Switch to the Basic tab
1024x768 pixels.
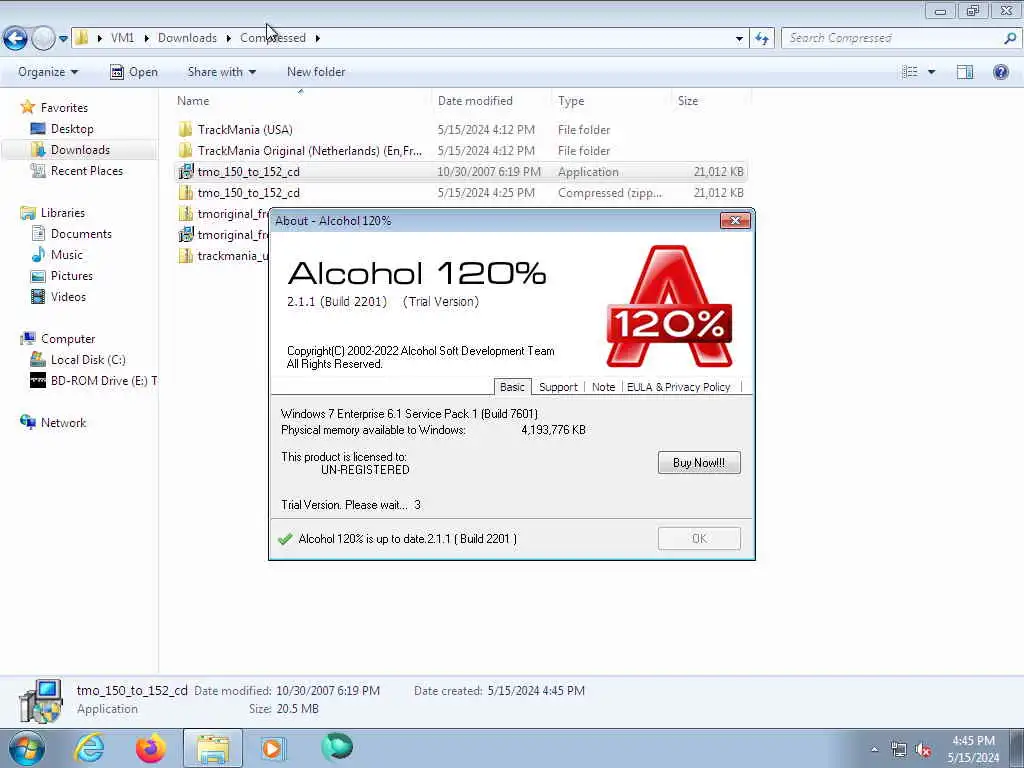click(x=512, y=387)
